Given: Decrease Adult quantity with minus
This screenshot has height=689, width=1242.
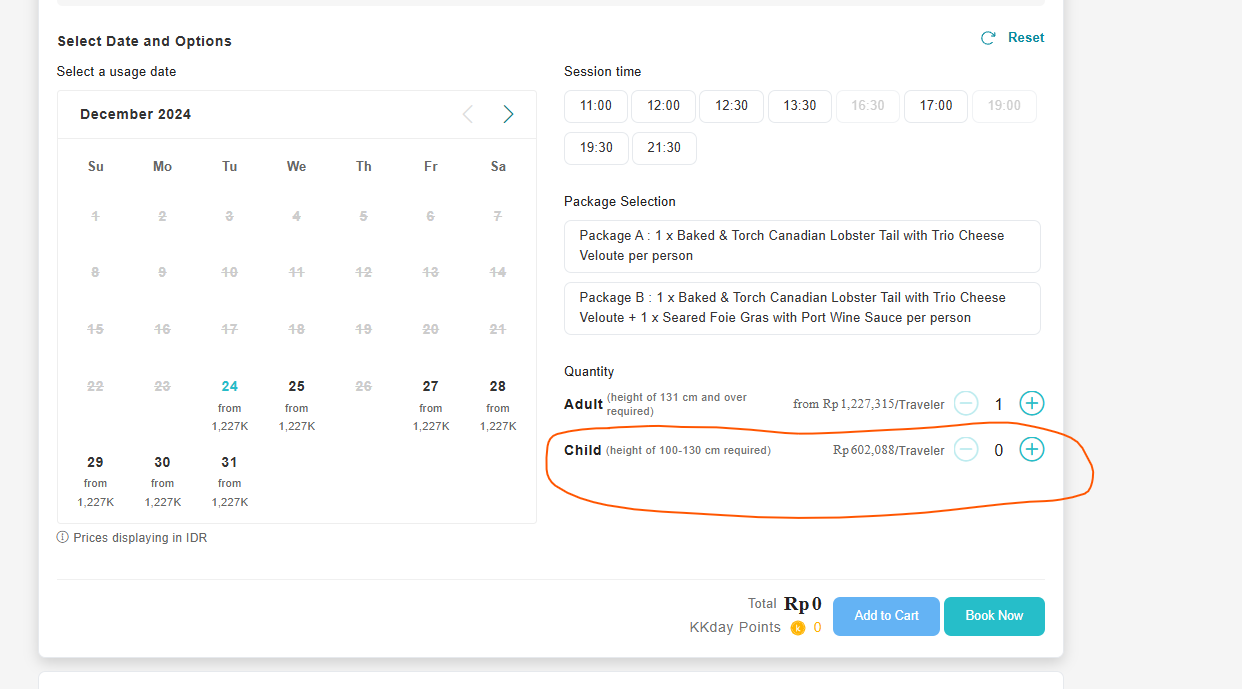Looking at the screenshot, I should point(966,404).
